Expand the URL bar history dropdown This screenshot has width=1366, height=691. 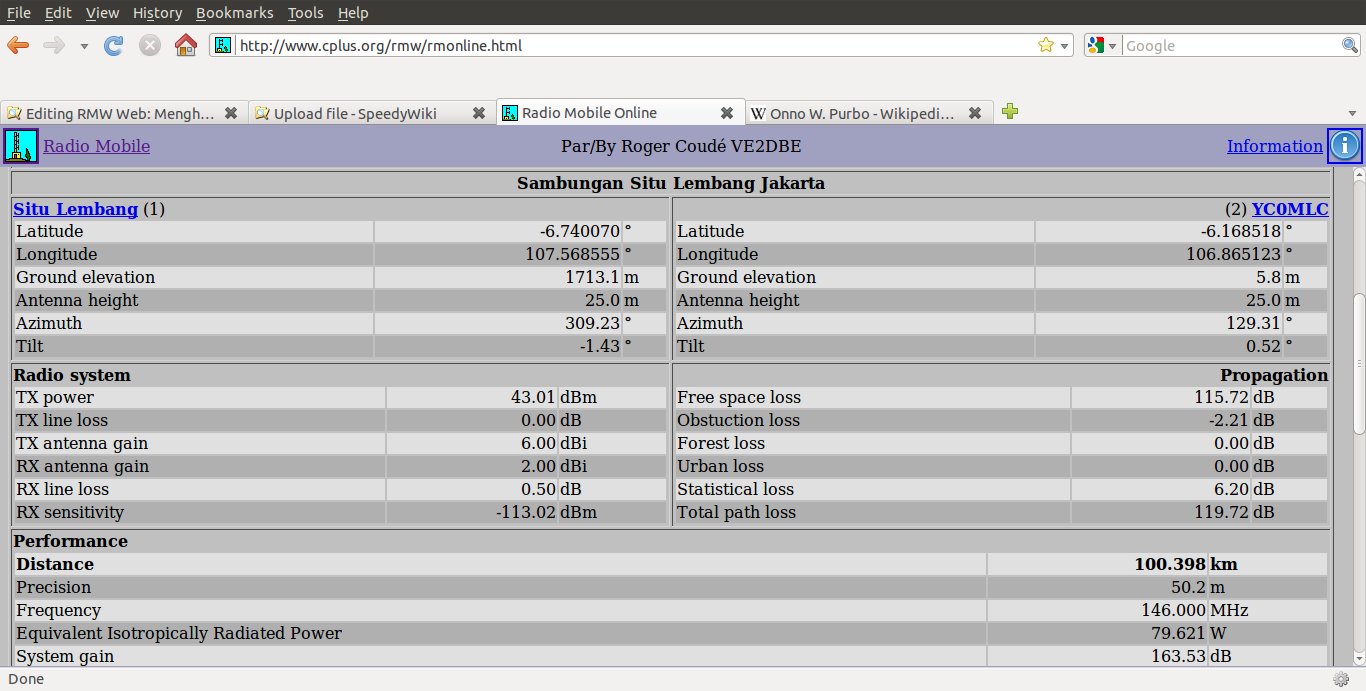coord(1064,46)
